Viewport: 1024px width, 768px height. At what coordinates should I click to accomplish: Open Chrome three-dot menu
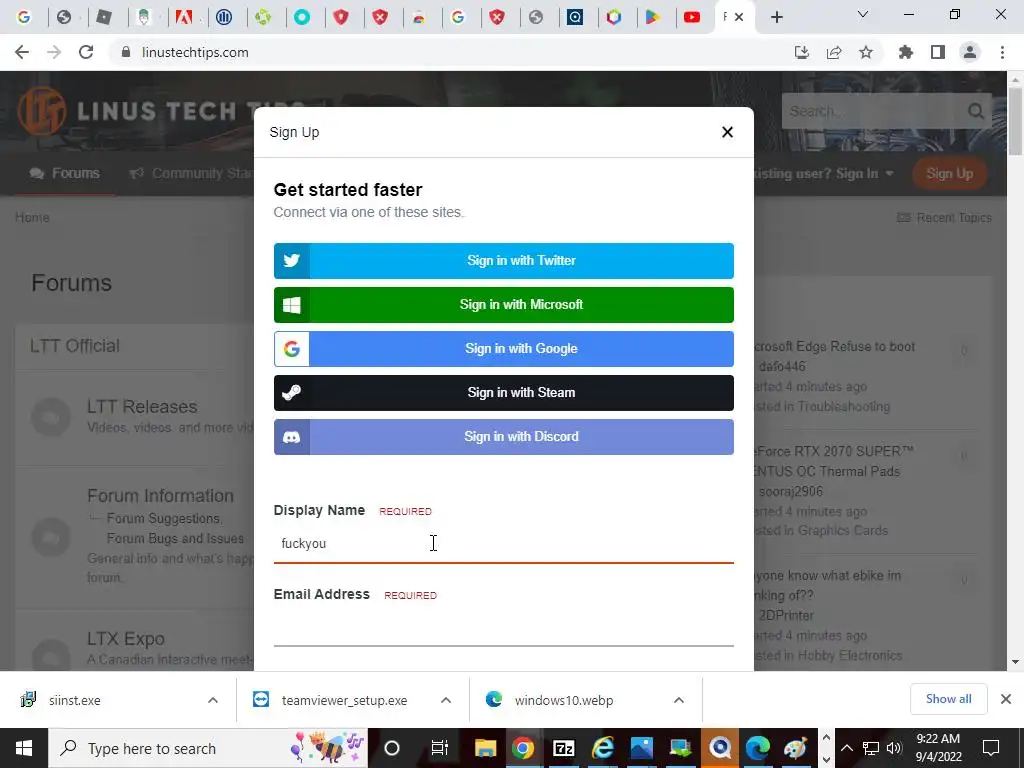click(1002, 52)
